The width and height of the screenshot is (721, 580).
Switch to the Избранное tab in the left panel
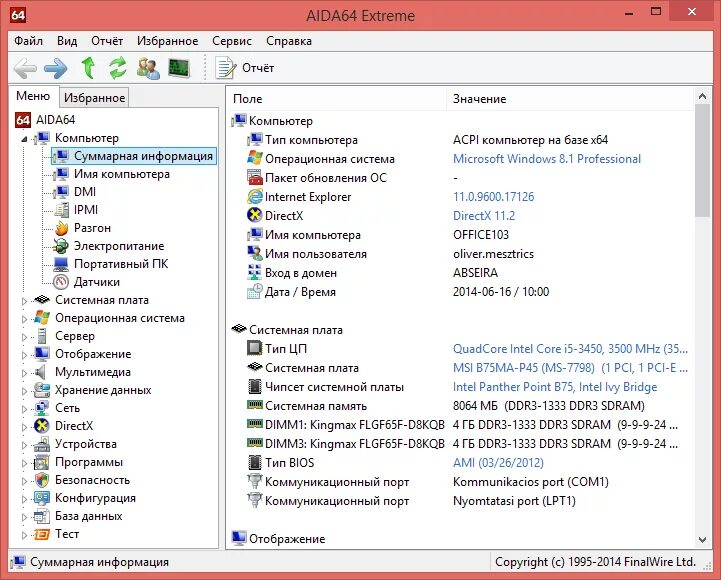(x=94, y=98)
